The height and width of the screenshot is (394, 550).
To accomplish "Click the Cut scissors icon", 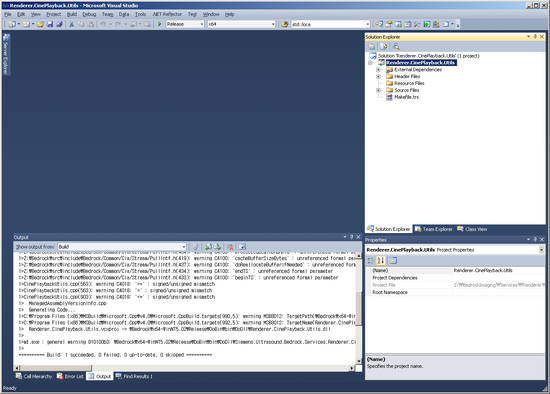I will [72, 24].
